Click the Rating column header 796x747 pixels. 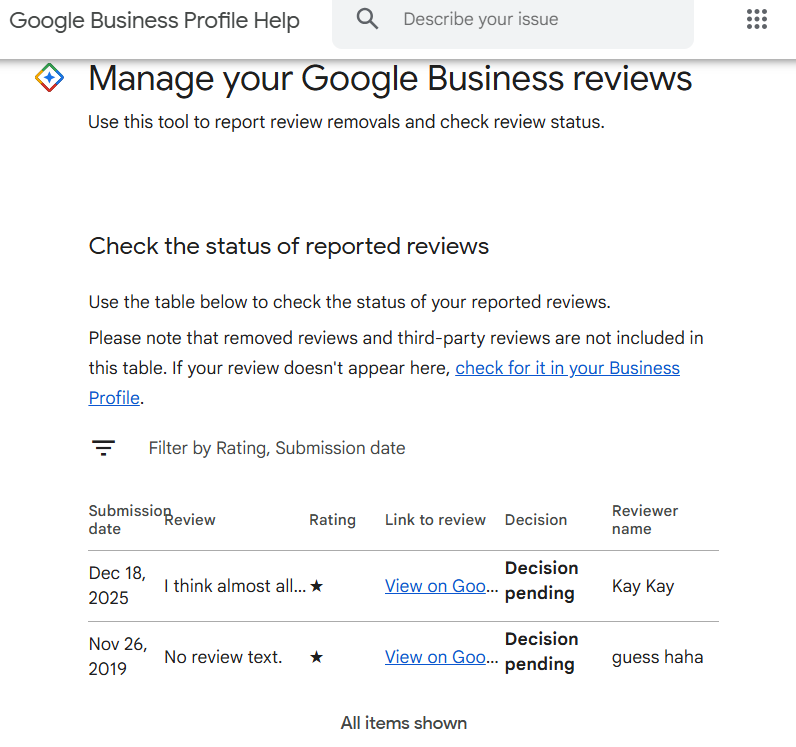332,520
